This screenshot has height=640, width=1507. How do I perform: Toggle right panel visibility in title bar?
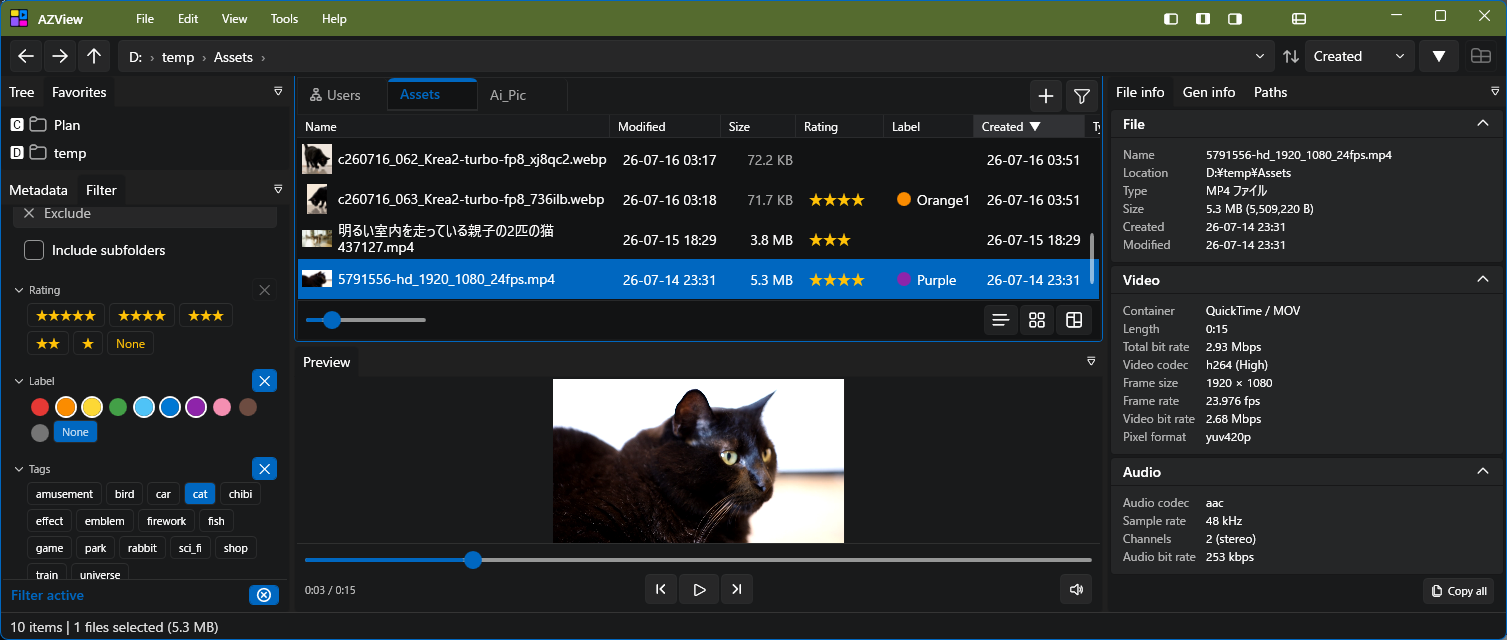tap(1236, 18)
